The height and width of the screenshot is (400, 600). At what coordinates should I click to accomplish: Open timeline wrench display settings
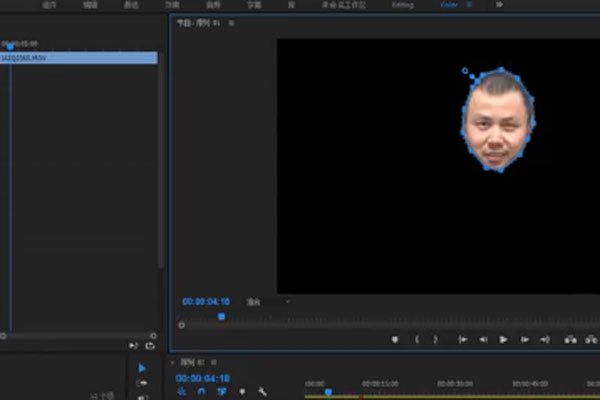pos(262,392)
